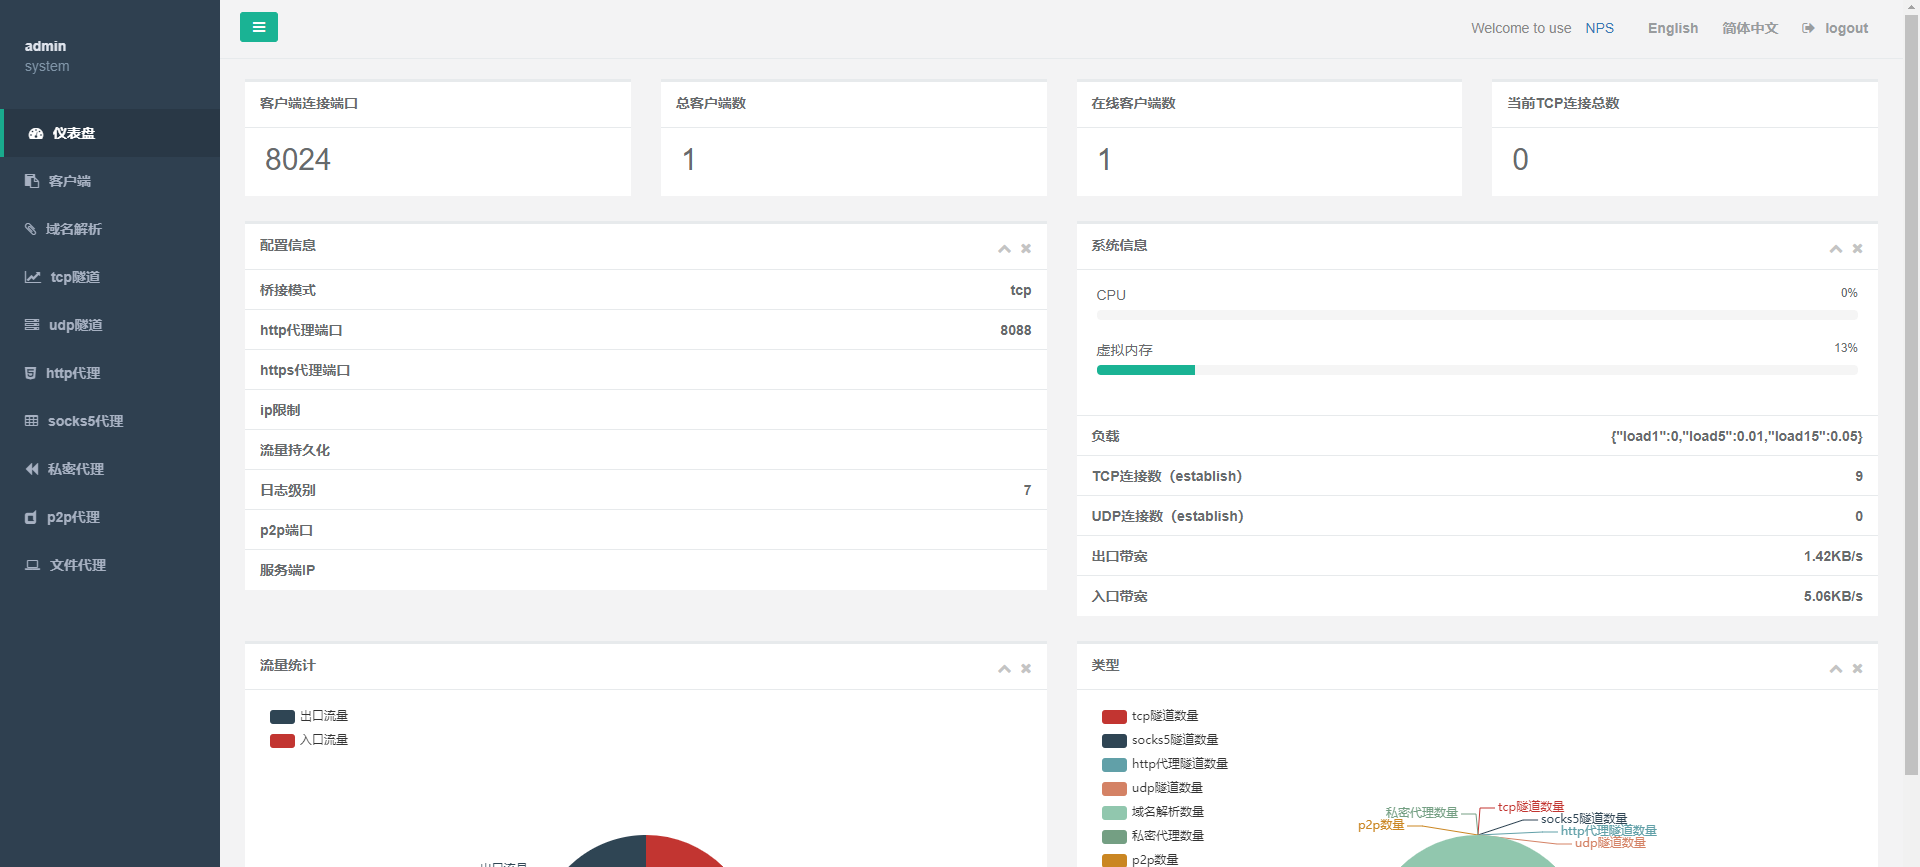Click the 13% memory usage label

(1846, 348)
